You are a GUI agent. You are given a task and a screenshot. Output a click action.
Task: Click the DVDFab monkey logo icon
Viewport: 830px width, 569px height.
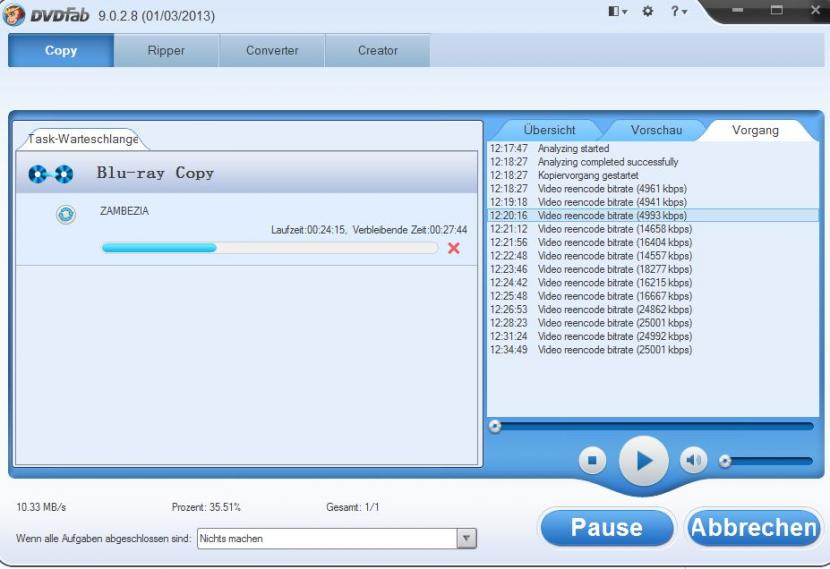pos(14,14)
